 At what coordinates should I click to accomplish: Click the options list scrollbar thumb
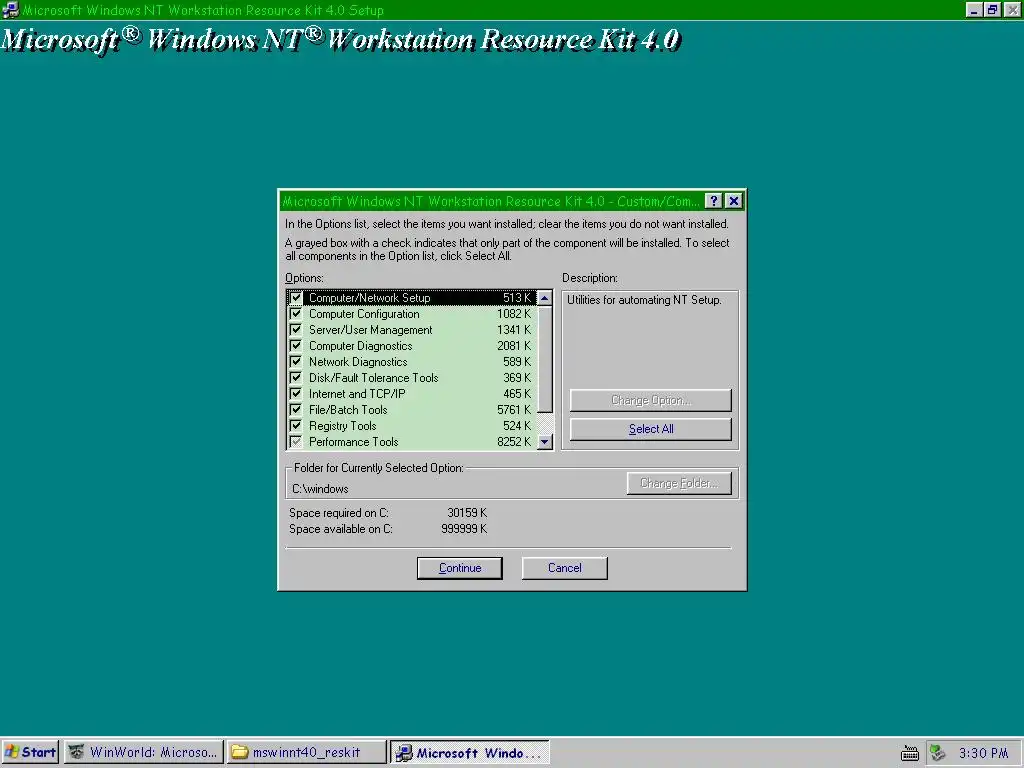[x=545, y=359]
